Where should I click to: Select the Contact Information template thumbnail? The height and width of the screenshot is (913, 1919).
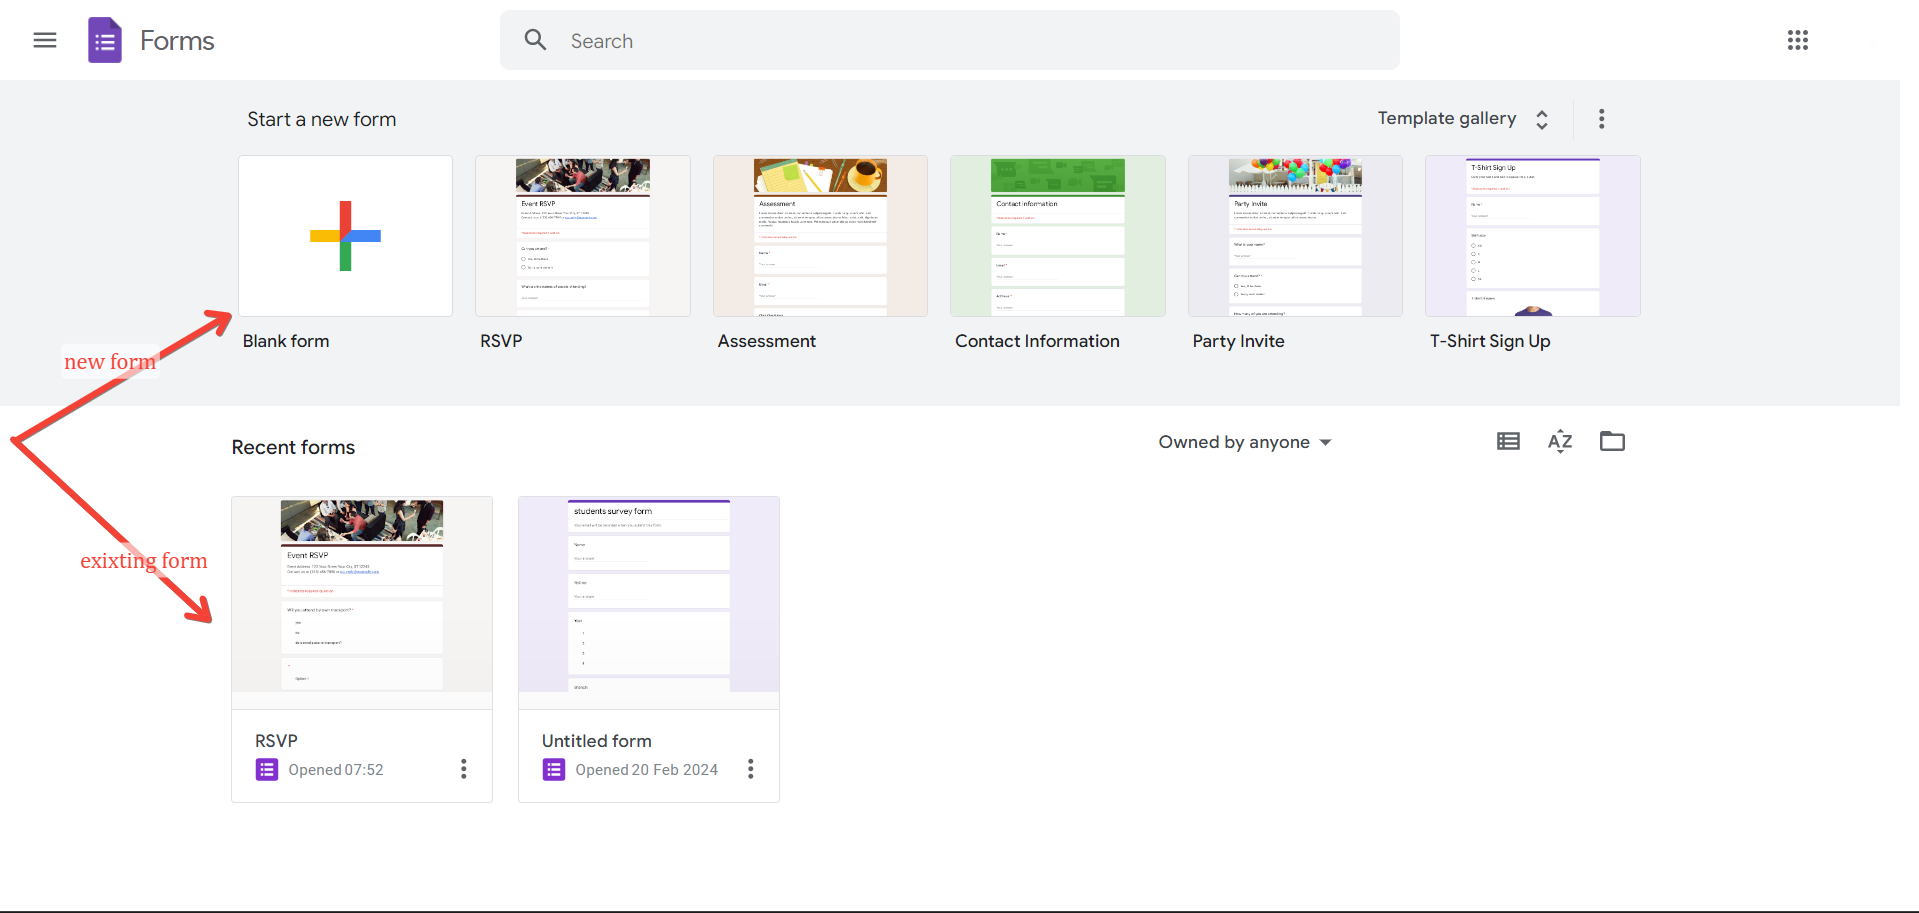tap(1058, 236)
